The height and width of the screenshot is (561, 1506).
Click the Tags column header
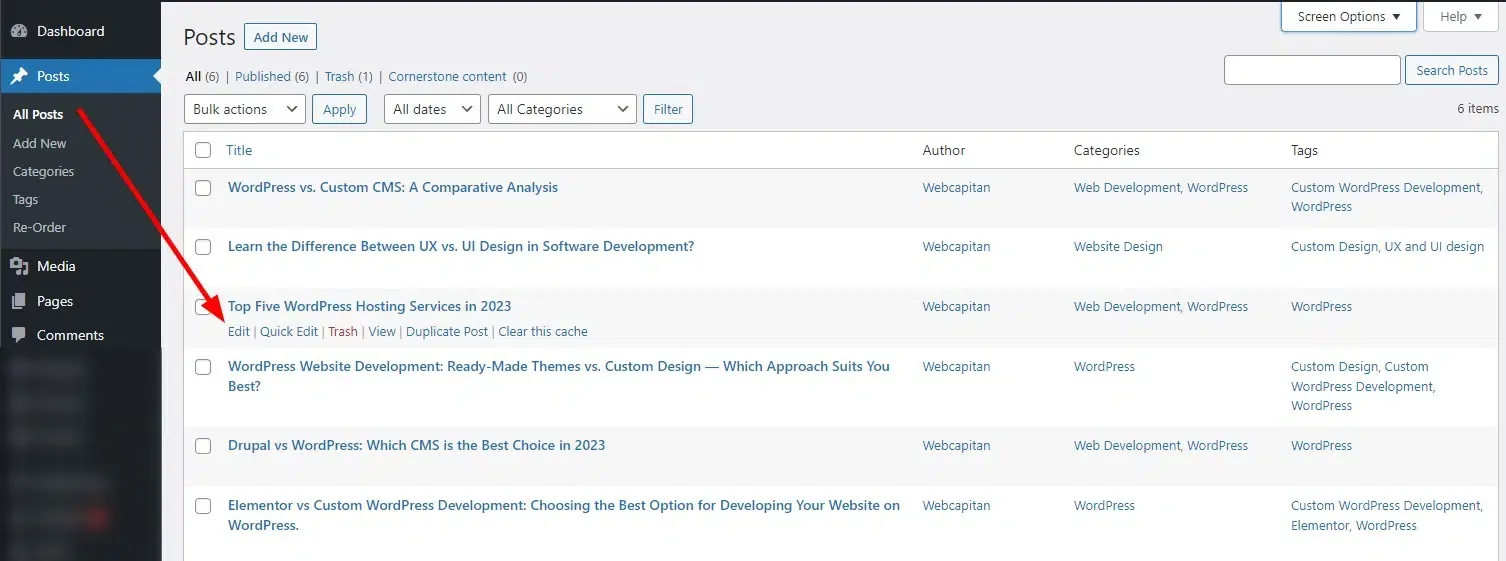pos(1305,150)
